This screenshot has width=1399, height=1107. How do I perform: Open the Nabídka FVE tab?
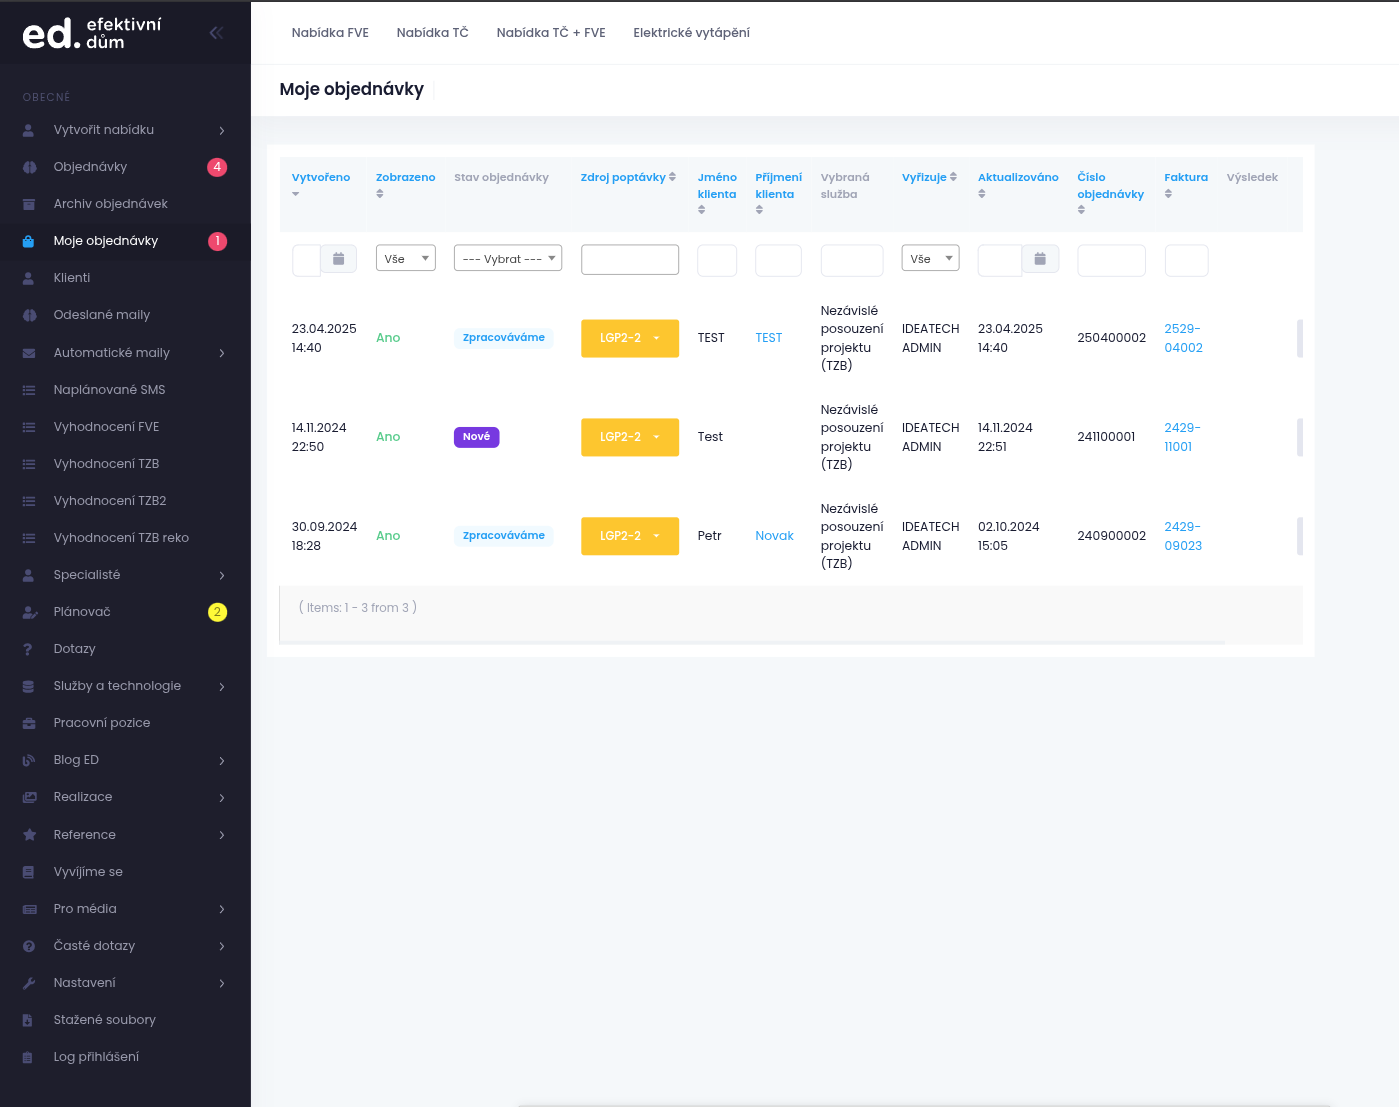pos(330,33)
